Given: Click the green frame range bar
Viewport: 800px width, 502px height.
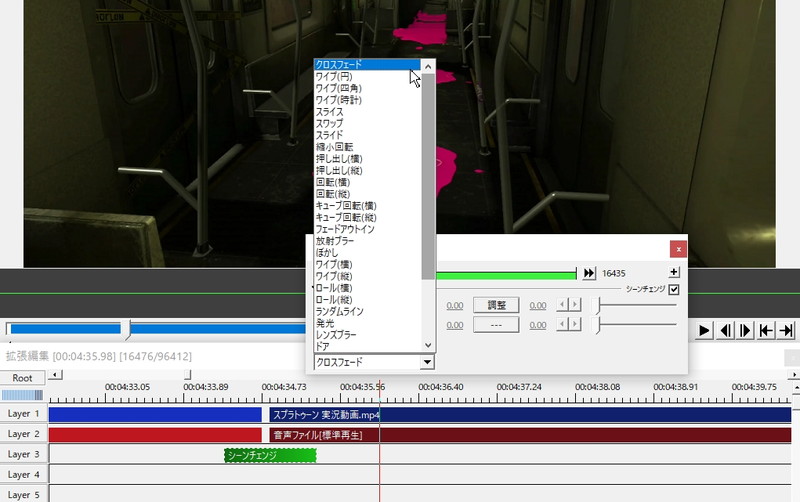Looking at the screenshot, I should [506, 275].
